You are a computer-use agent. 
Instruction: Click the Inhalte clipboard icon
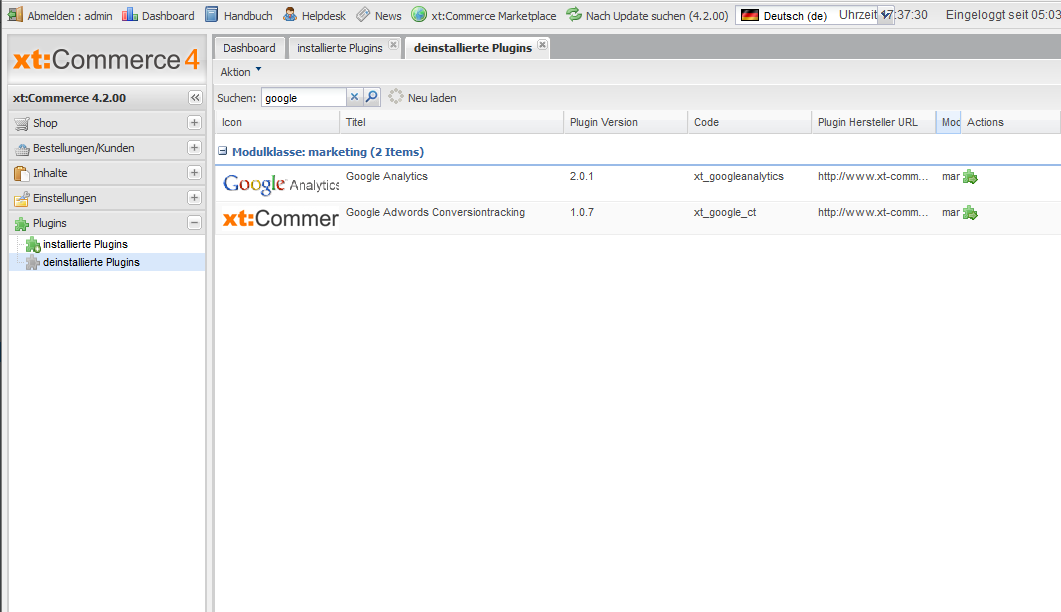22,173
